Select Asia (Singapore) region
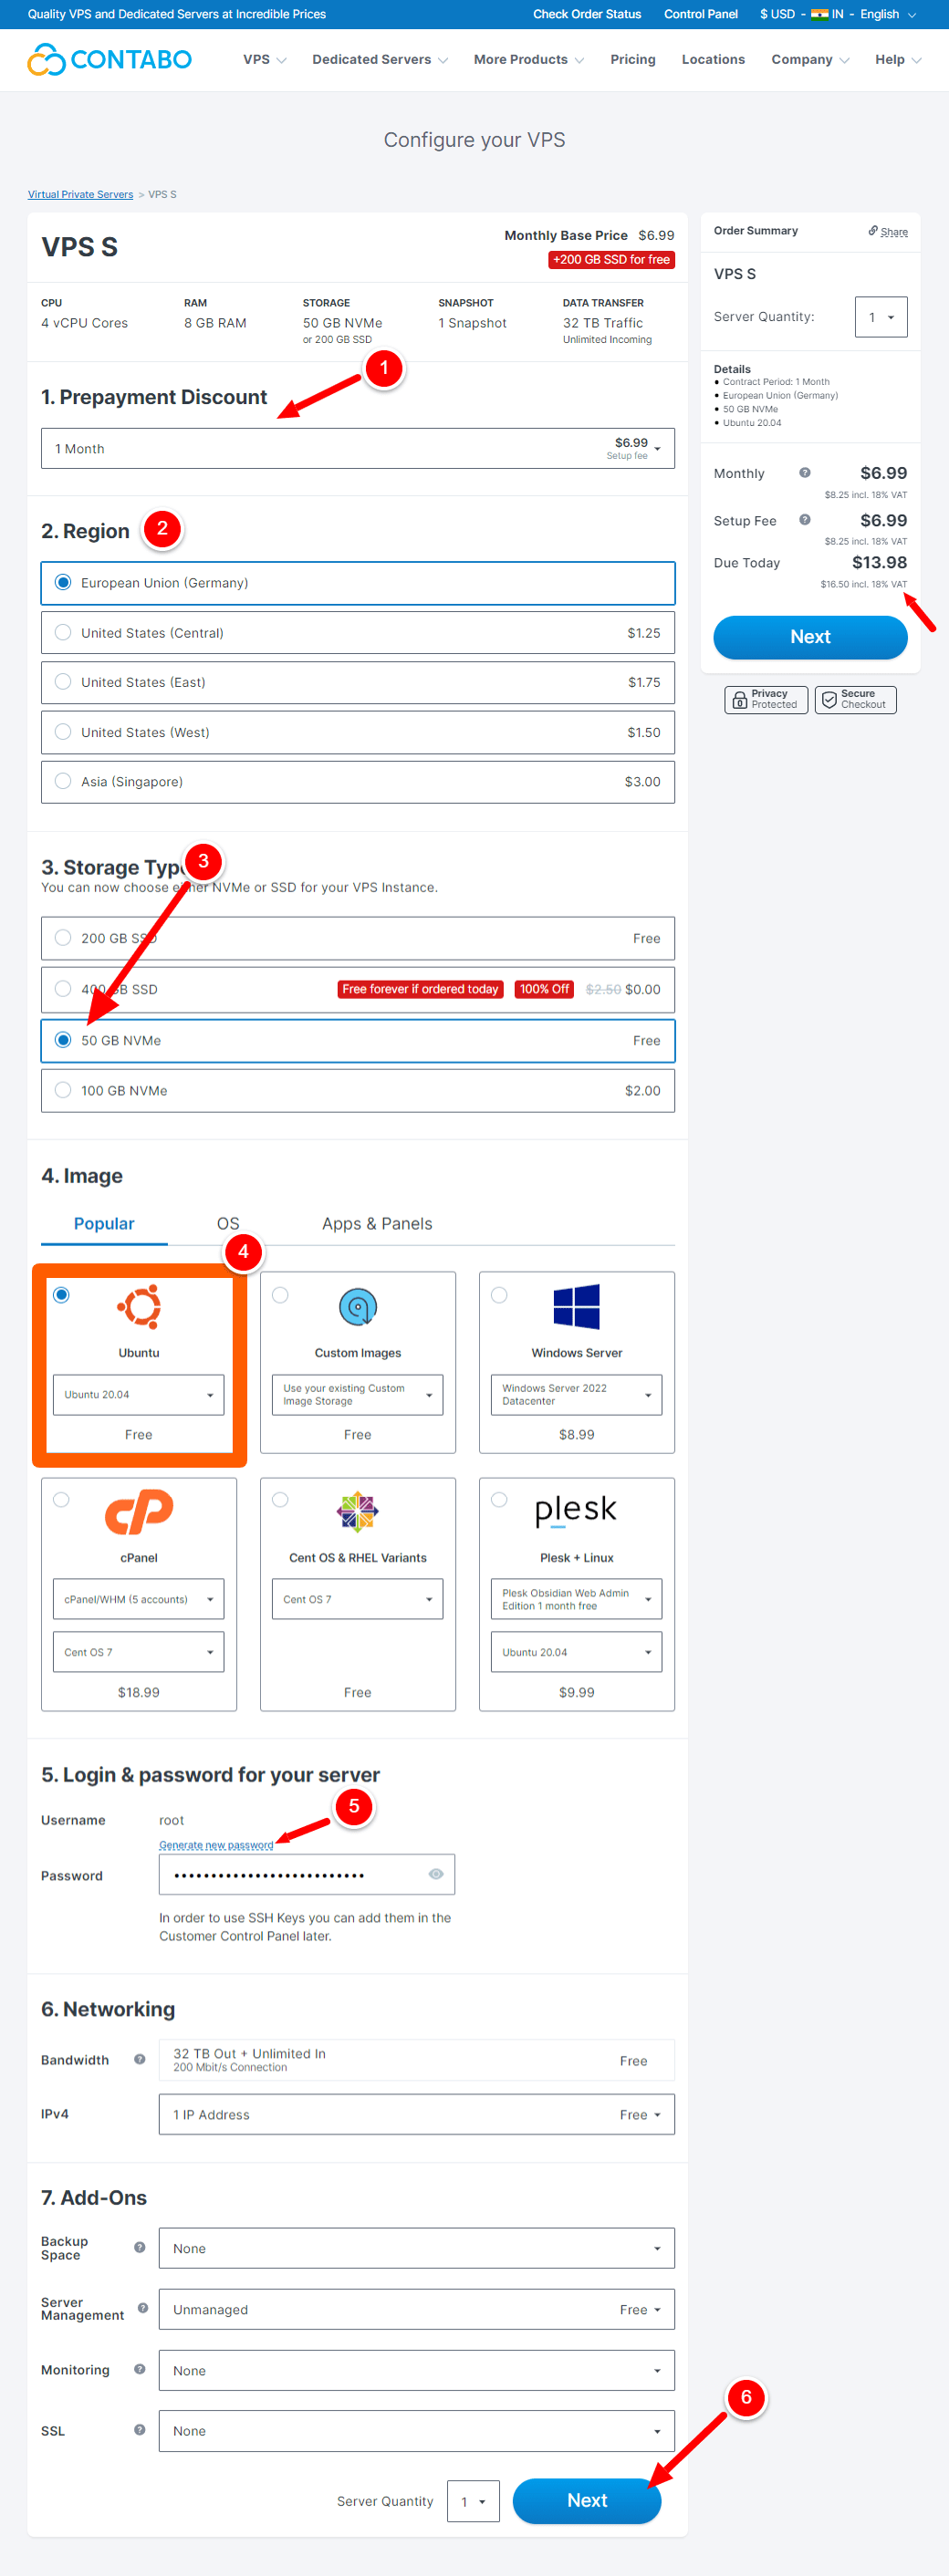 [x=358, y=782]
